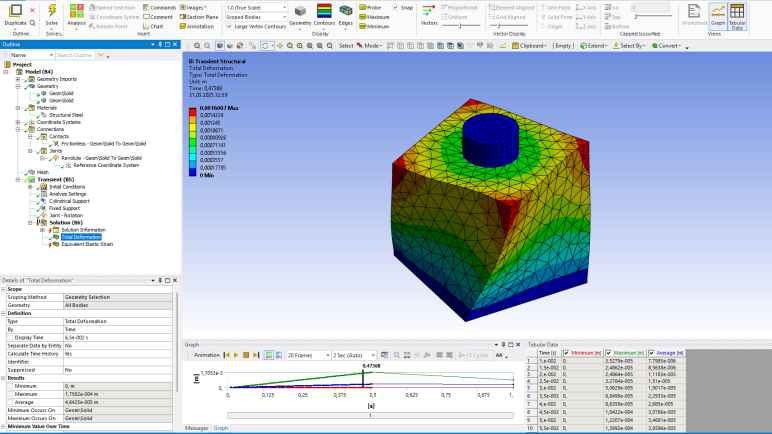The width and height of the screenshot is (772, 434).
Task: Uncheck the Minimum [m] column checkbox
Action: pos(566,354)
